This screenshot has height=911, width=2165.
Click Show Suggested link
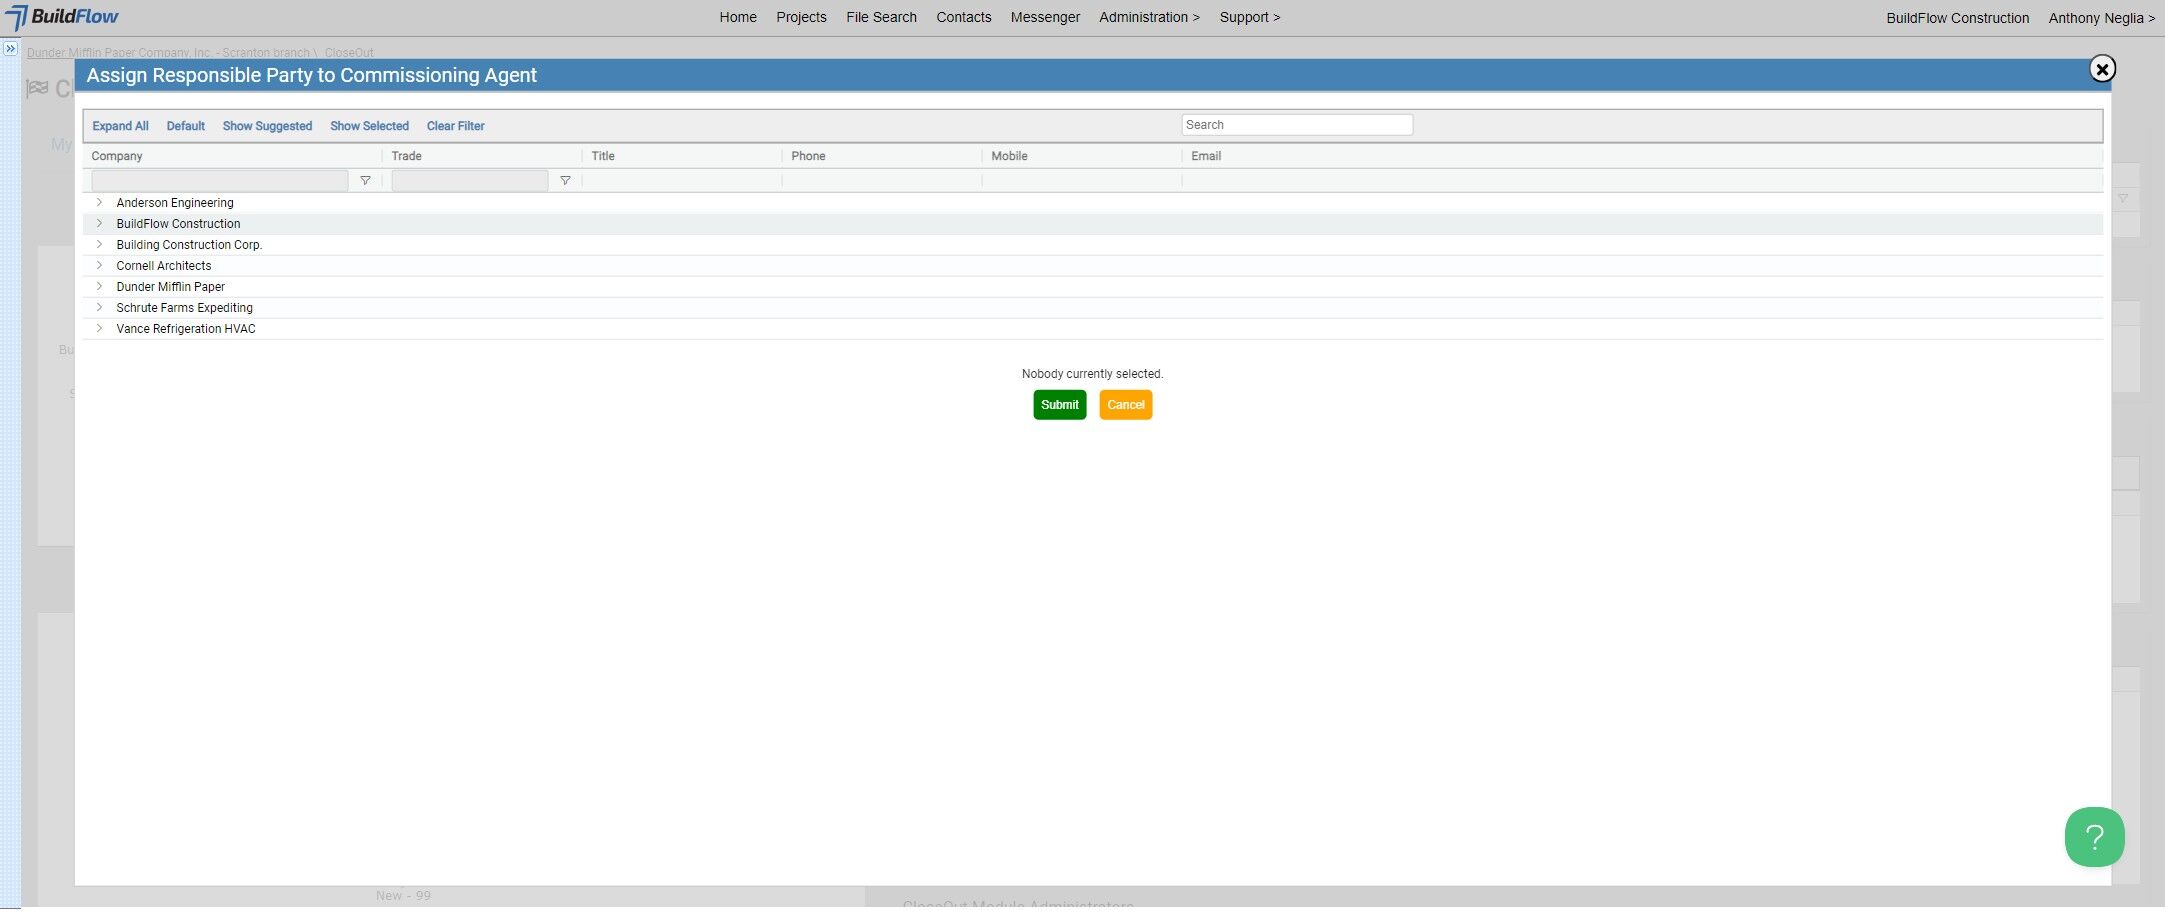(267, 126)
